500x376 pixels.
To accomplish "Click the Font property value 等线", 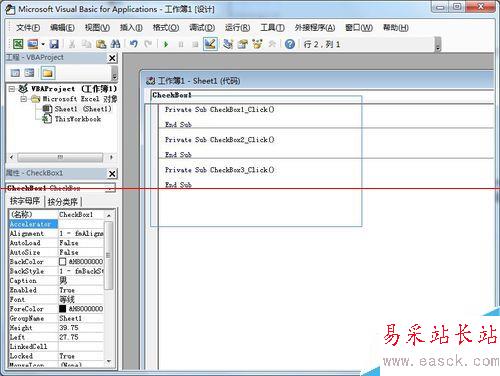I will pos(81,299).
